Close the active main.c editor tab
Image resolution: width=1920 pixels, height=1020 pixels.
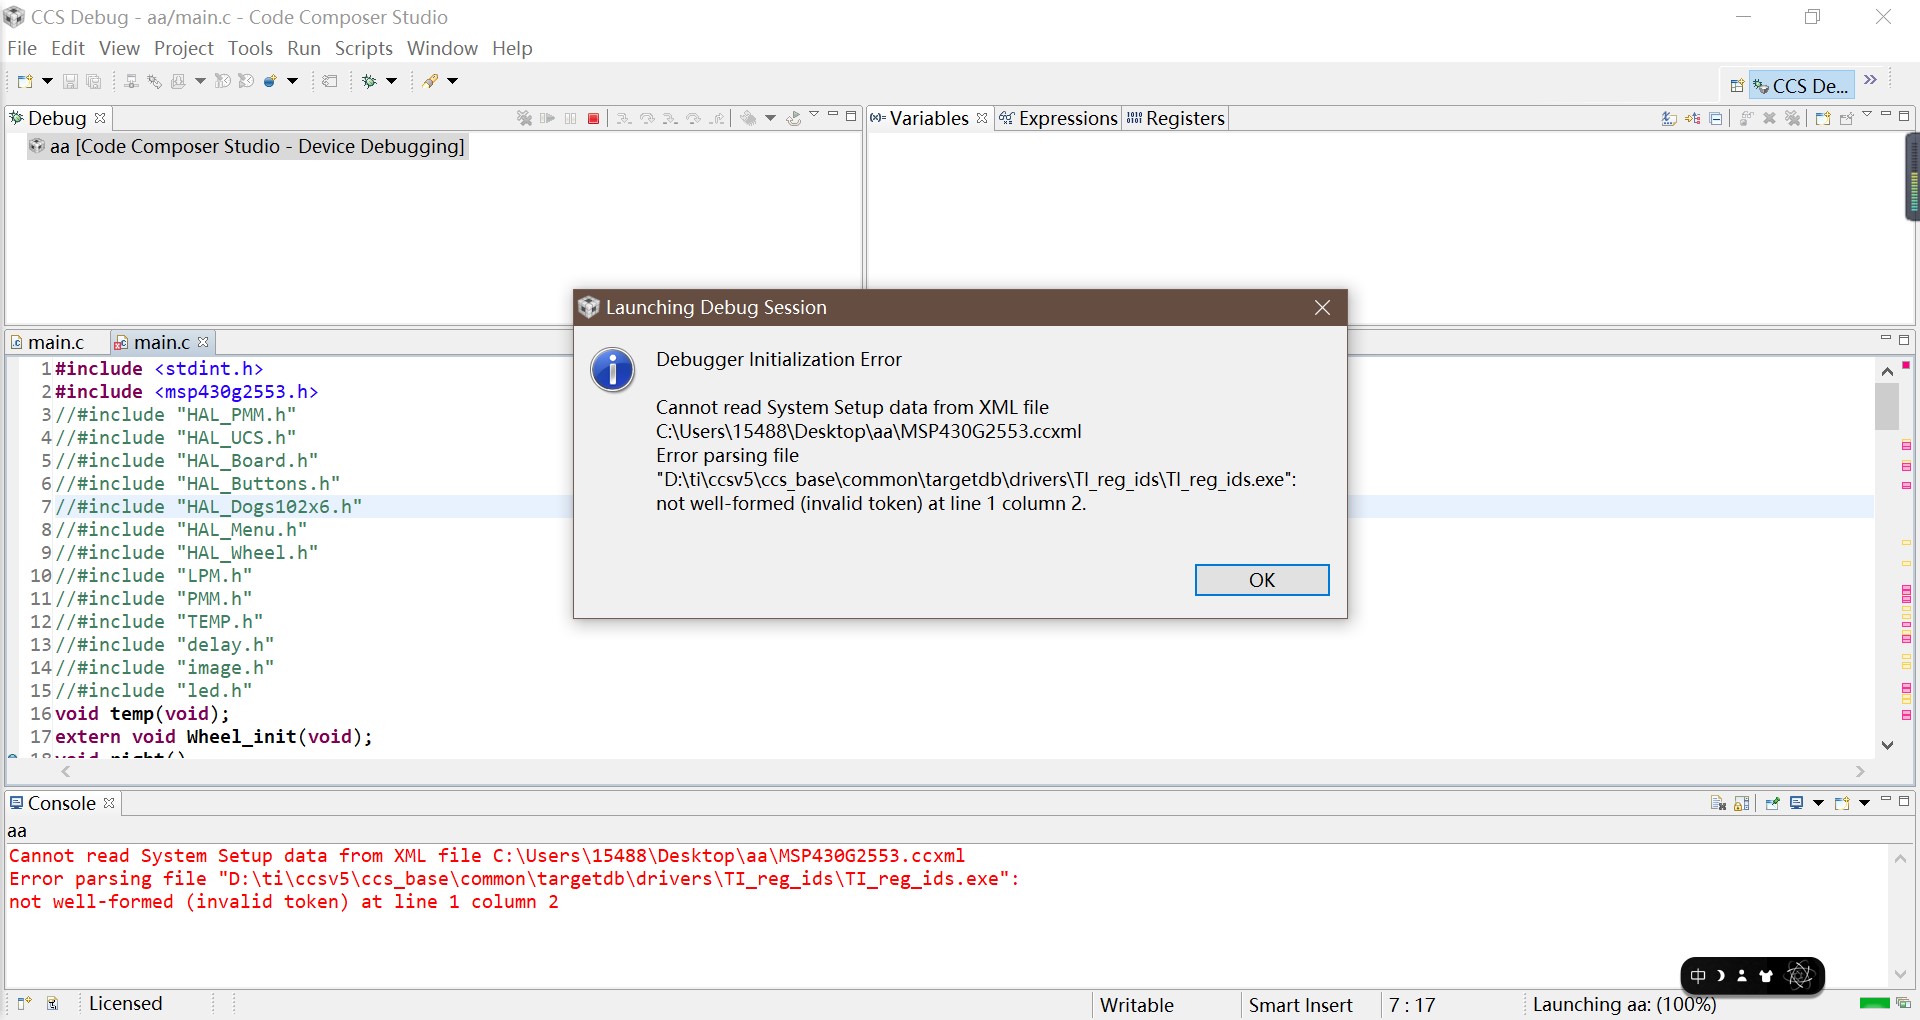click(204, 342)
